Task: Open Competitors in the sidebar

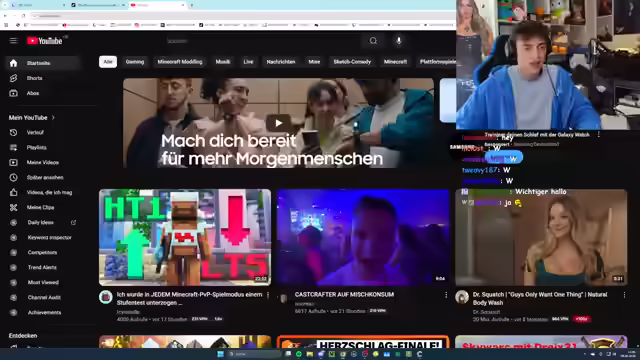Action: pos(43,252)
